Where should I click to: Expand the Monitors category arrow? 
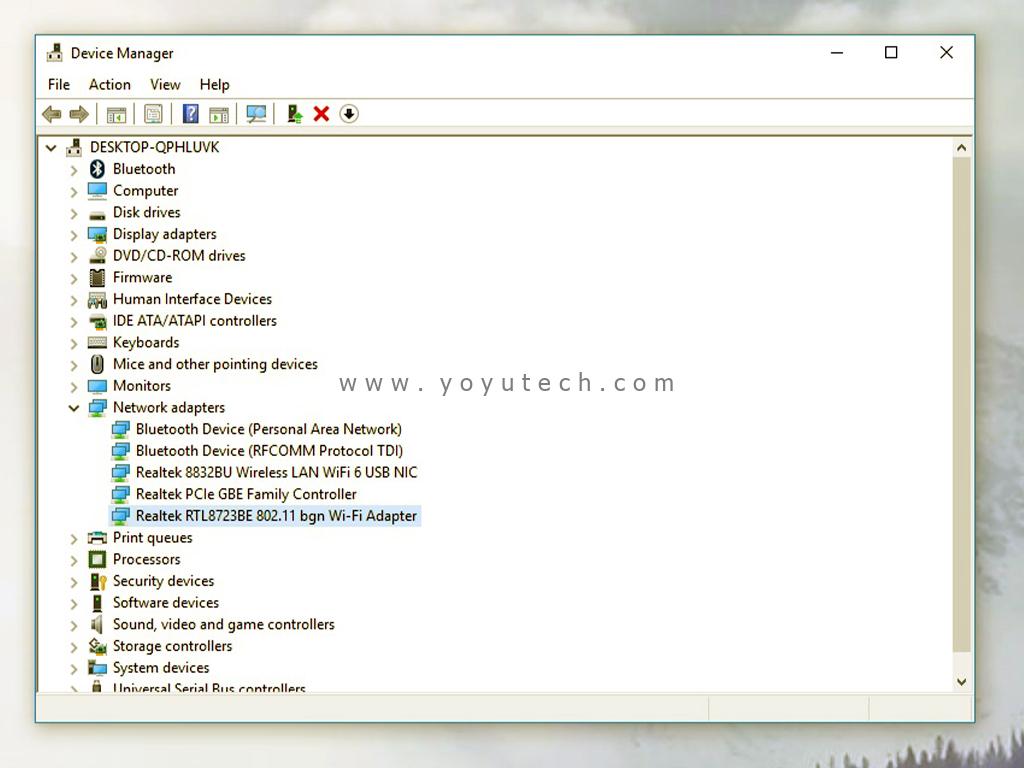(x=74, y=387)
